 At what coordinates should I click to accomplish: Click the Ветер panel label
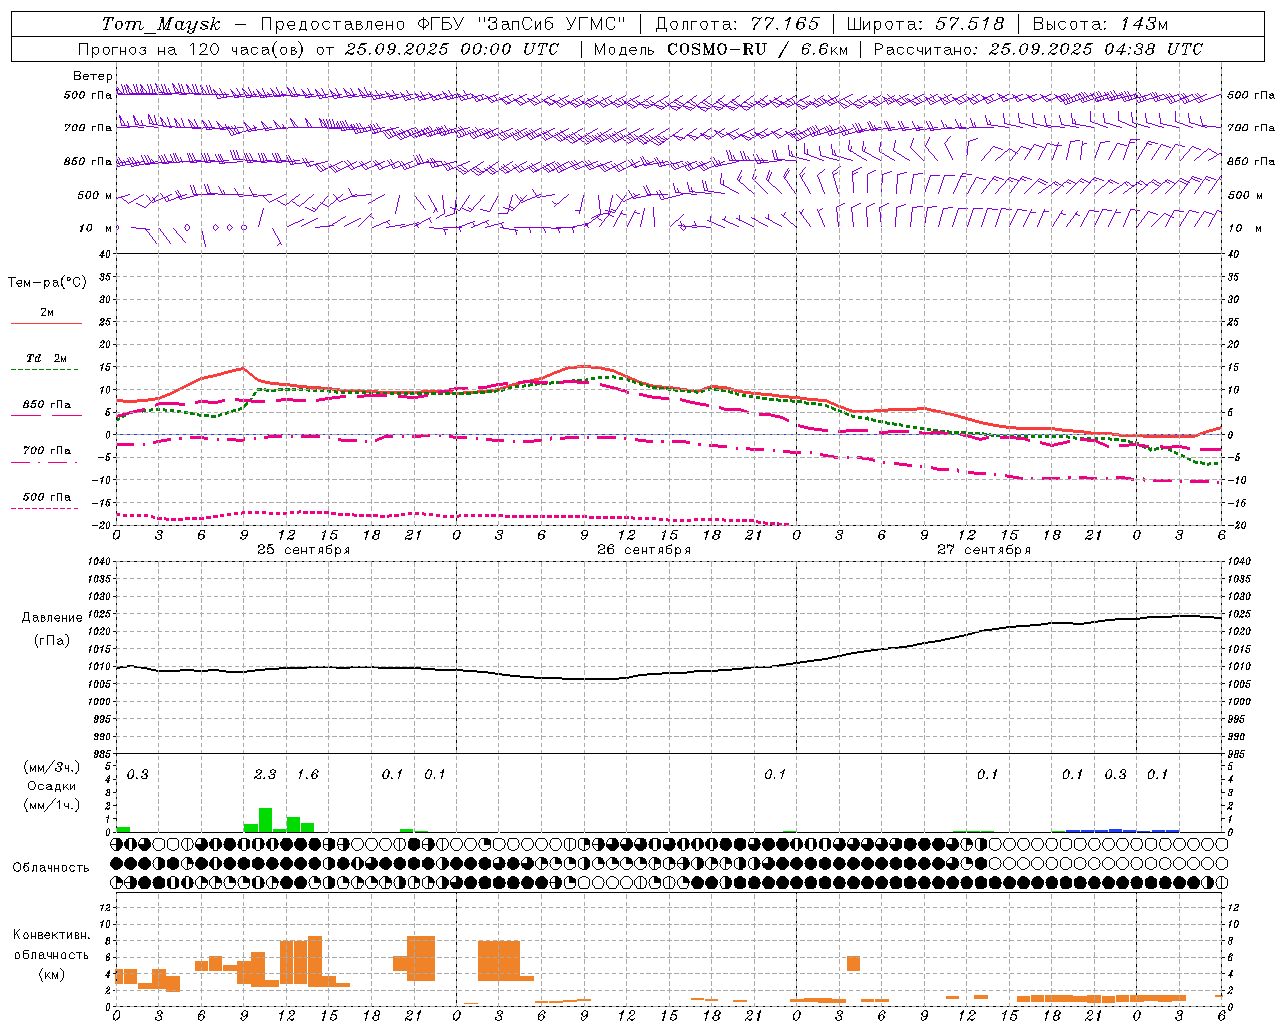(92, 76)
